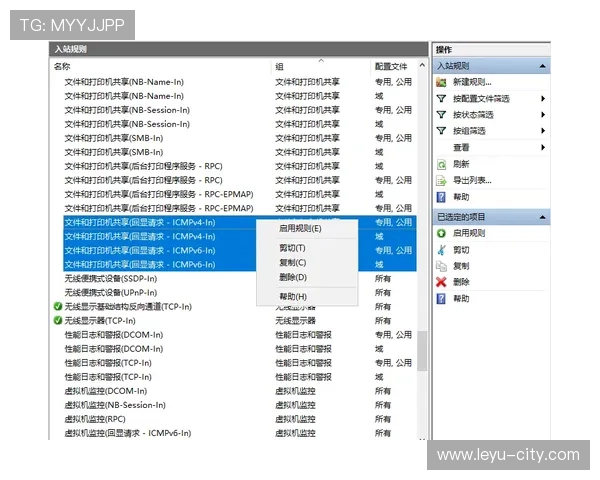Click 按配置文件筛选 action text

tap(481, 99)
